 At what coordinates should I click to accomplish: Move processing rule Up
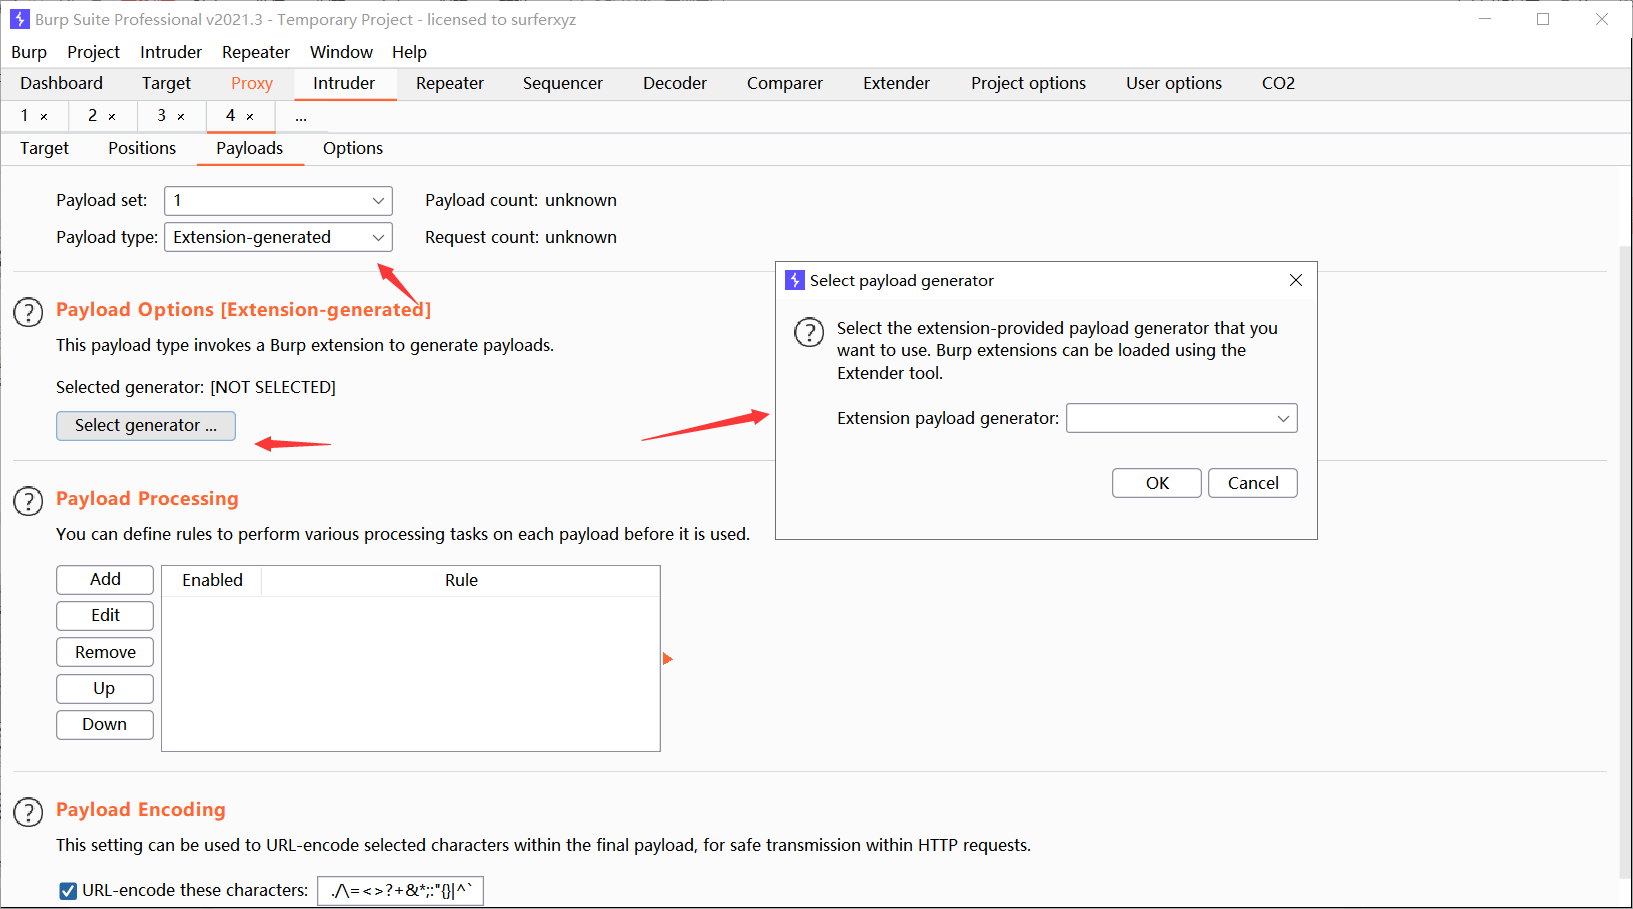pyautogui.click(x=105, y=689)
